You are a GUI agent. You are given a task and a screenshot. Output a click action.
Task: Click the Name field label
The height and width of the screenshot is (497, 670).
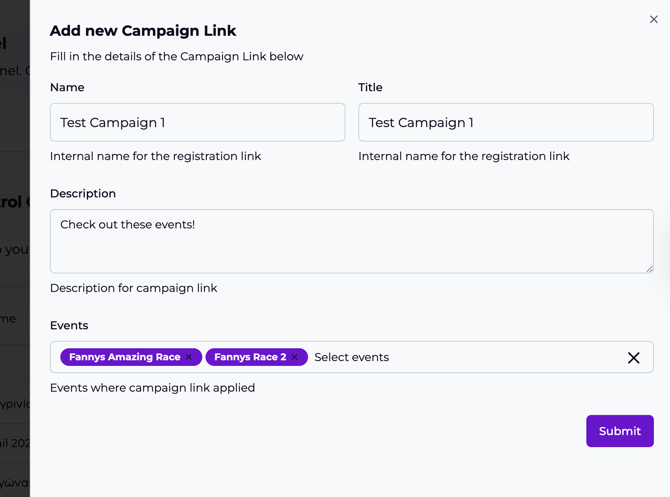67,88
